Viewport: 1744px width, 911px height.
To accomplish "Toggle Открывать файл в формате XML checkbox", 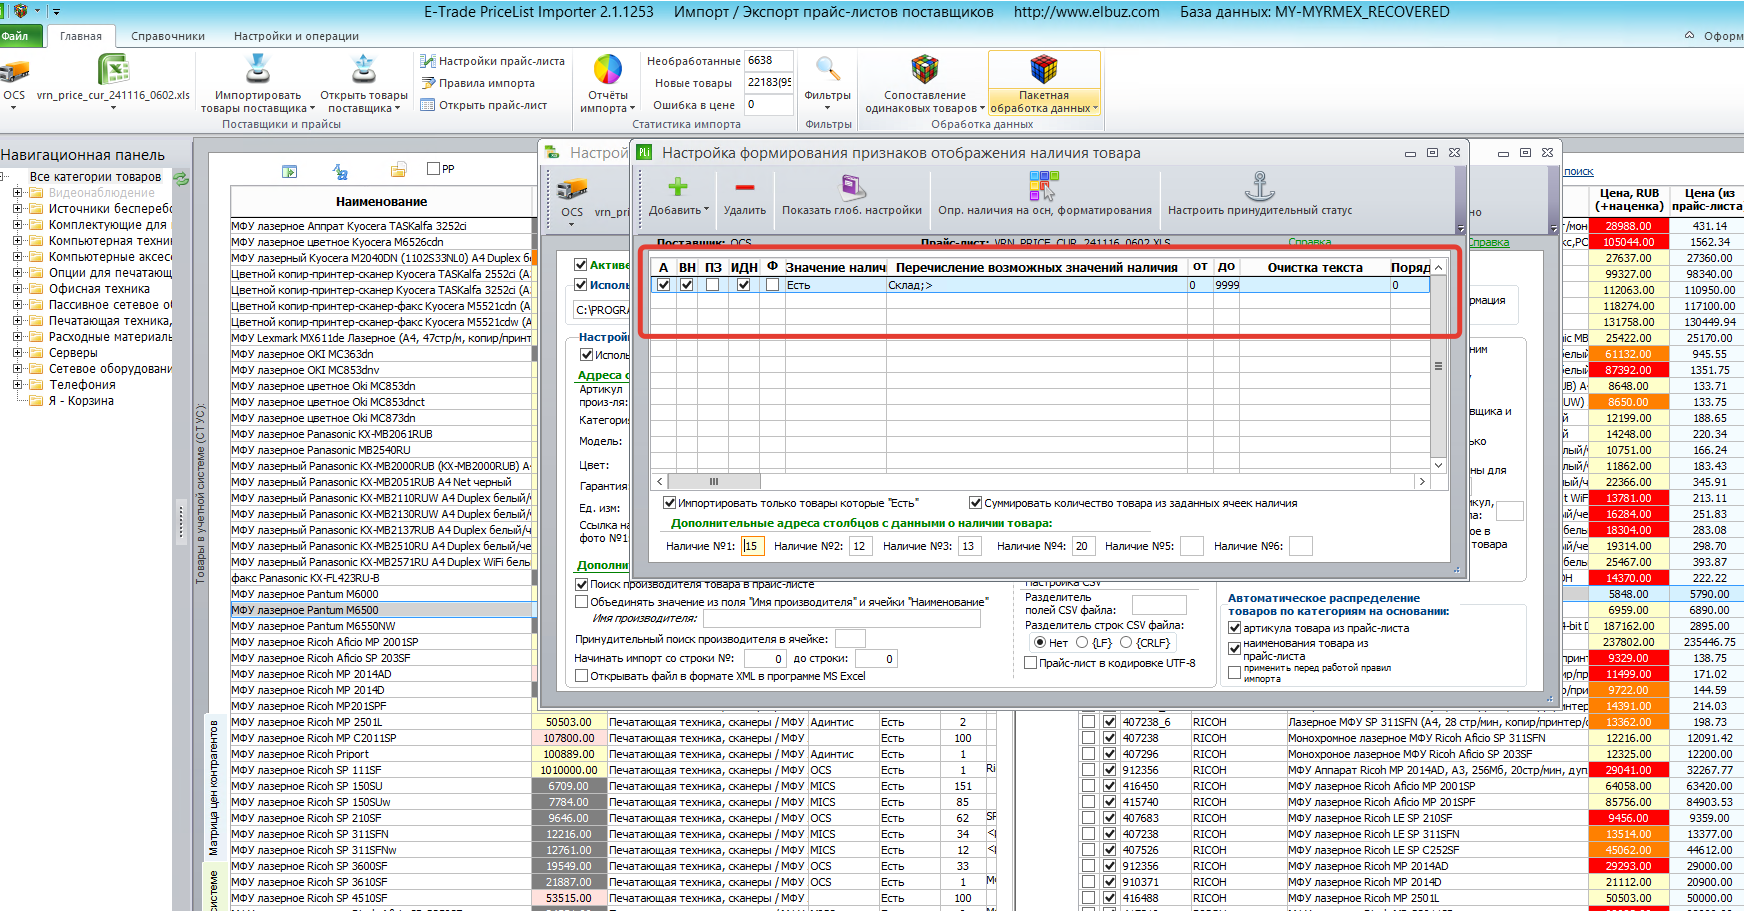I will click(581, 676).
